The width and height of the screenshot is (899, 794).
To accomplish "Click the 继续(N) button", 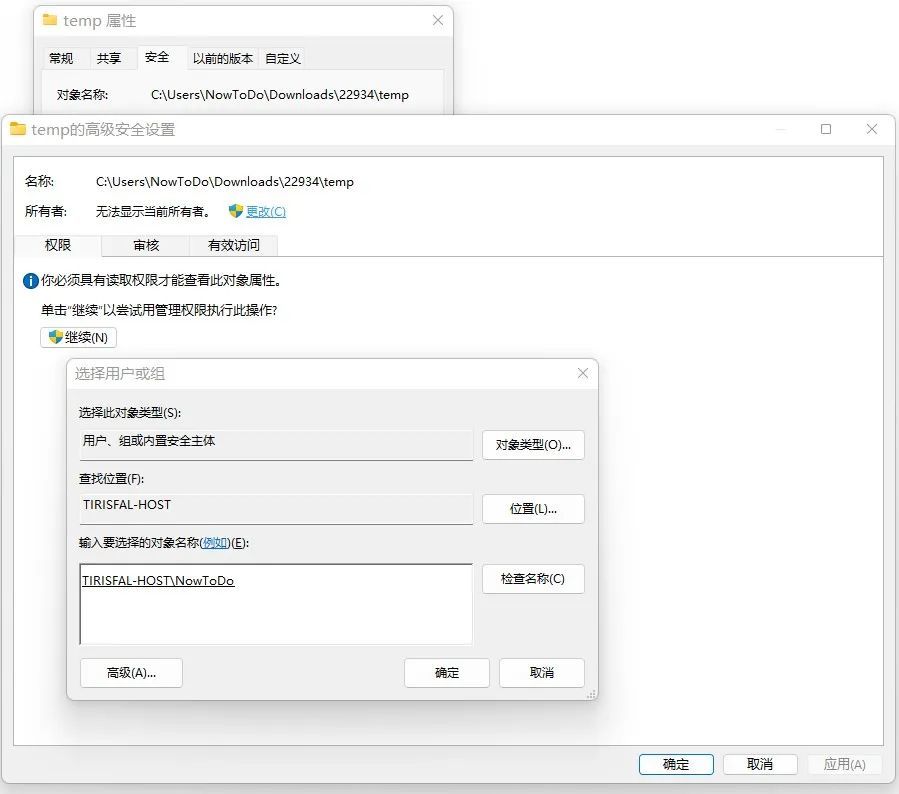I will 78,337.
